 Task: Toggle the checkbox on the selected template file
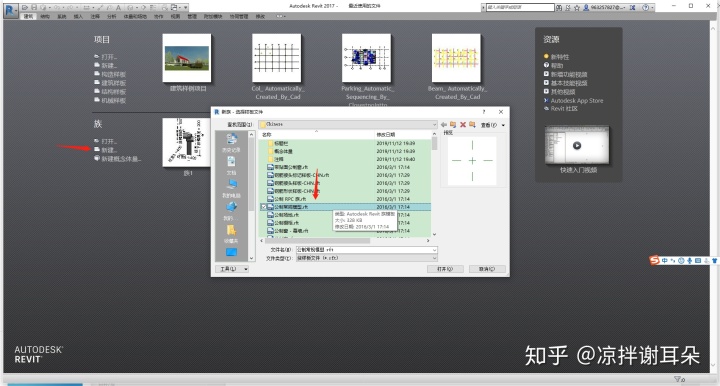264,207
